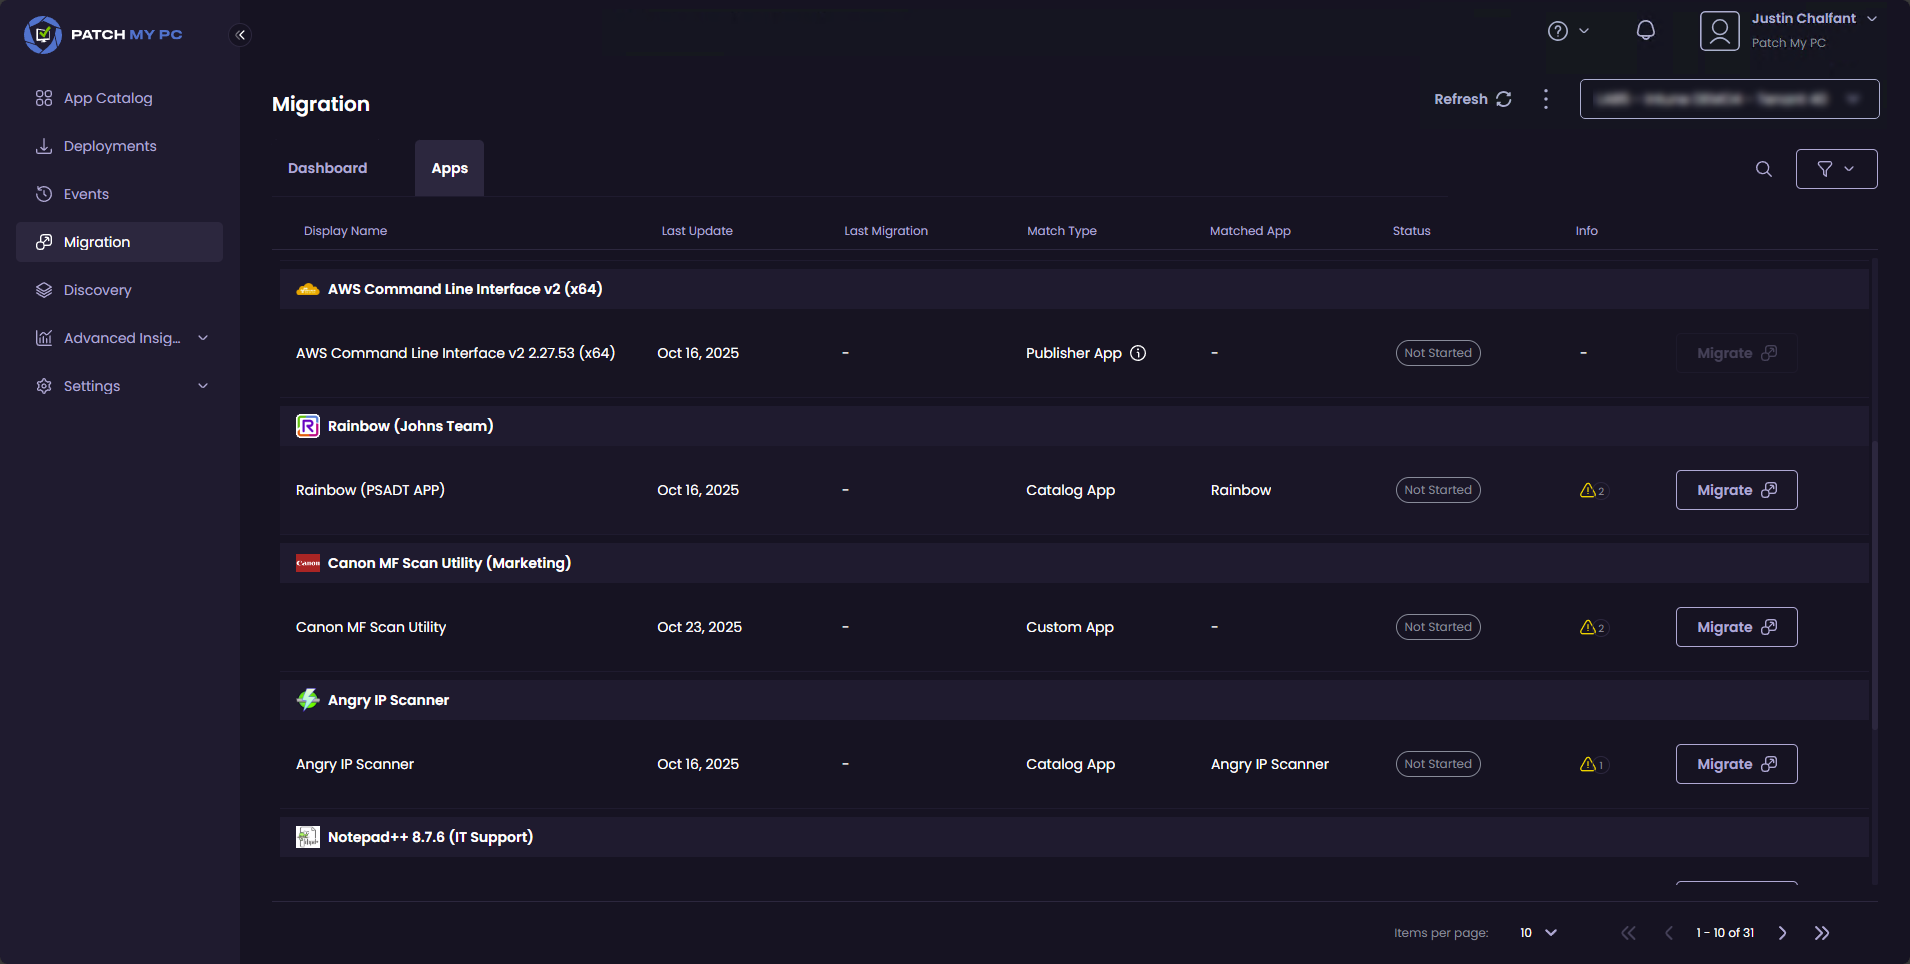Click Migrate for Angry IP Scanner
The height and width of the screenshot is (964, 1910).
(x=1735, y=763)
